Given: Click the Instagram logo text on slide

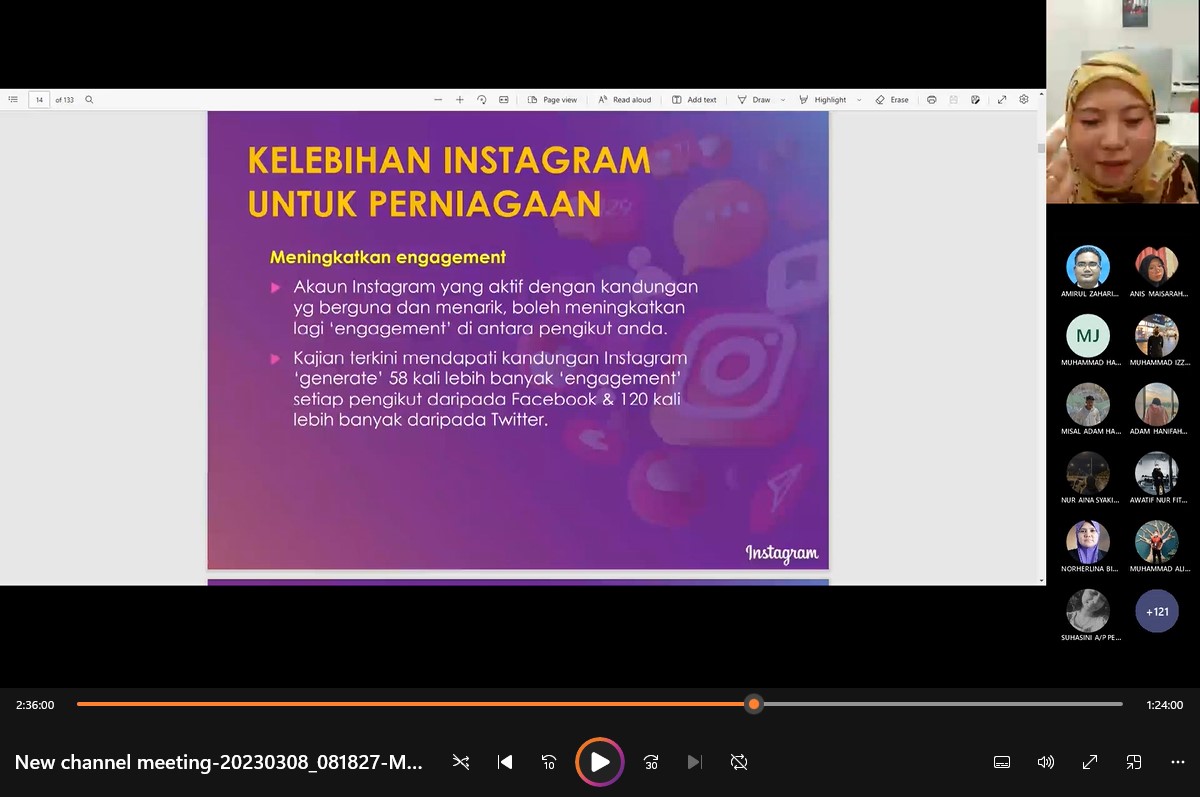Looking at the screenshot, I should click(x=782, y=553).
